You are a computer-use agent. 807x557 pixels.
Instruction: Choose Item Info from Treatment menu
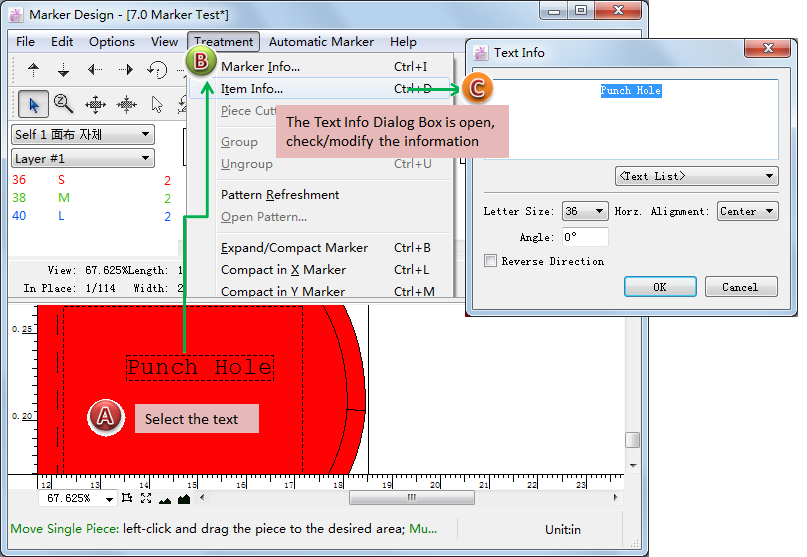click(x=252, y=89)
